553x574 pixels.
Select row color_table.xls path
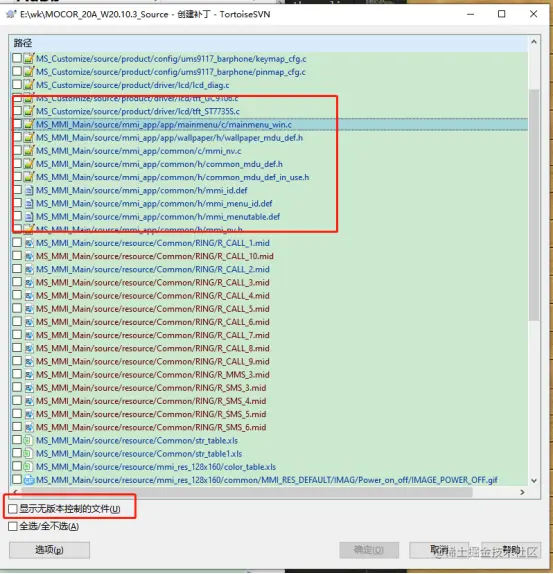(x=156, y=467)
